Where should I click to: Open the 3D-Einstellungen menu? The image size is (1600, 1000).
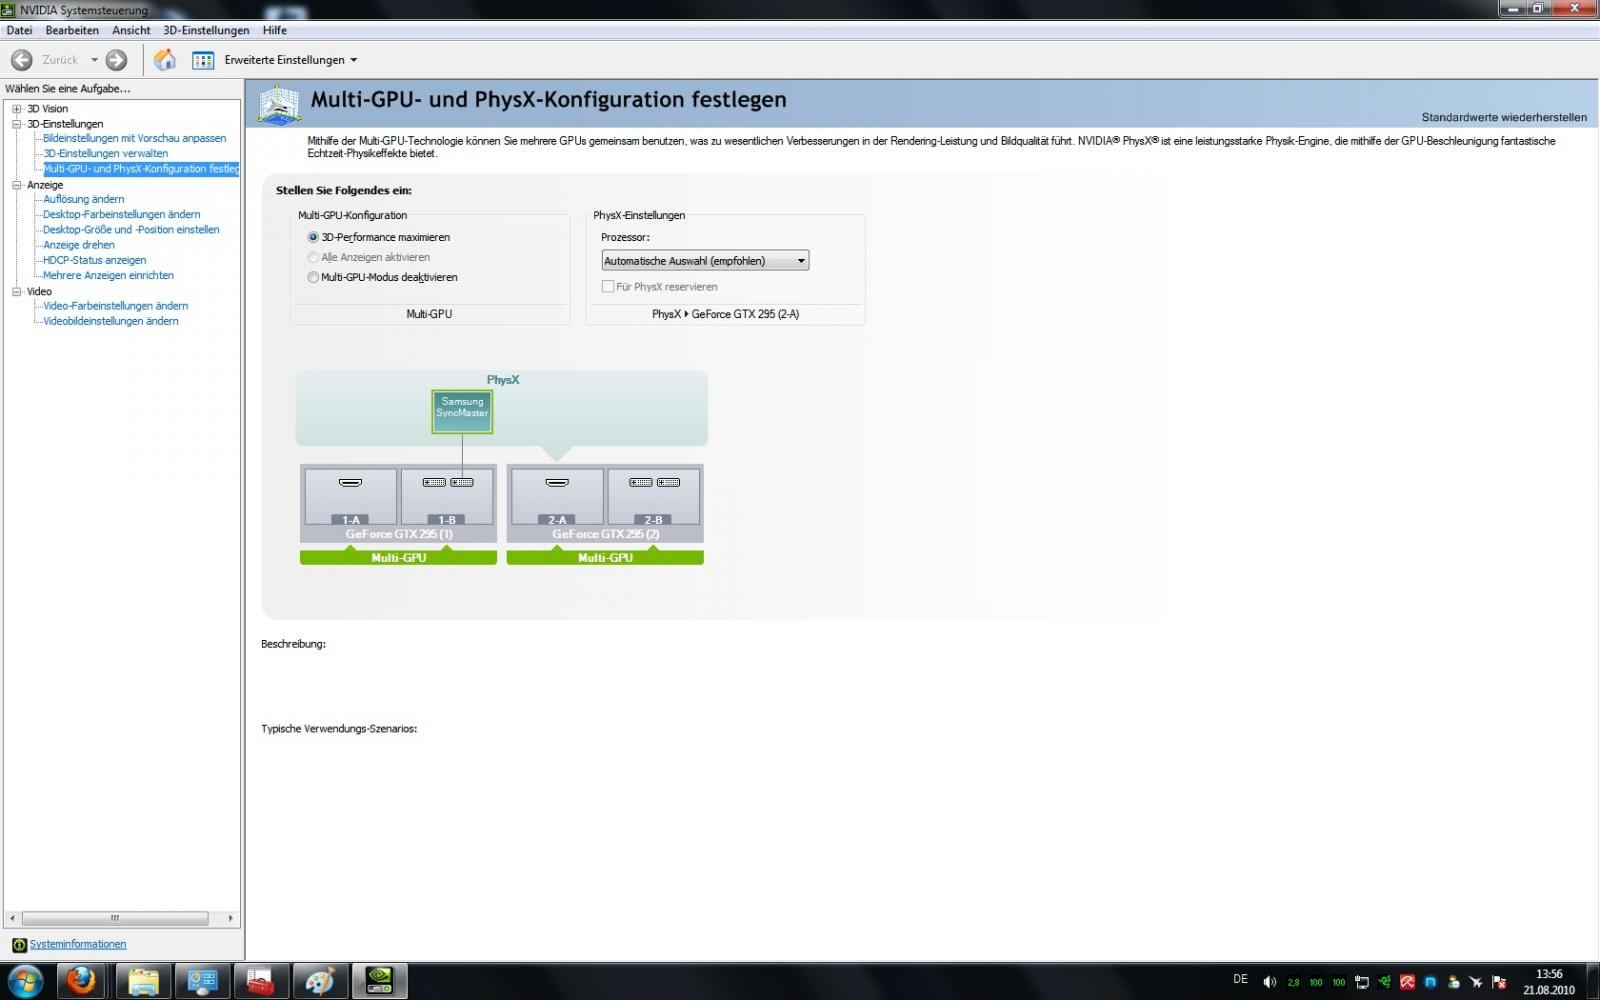tap(206, 30)
